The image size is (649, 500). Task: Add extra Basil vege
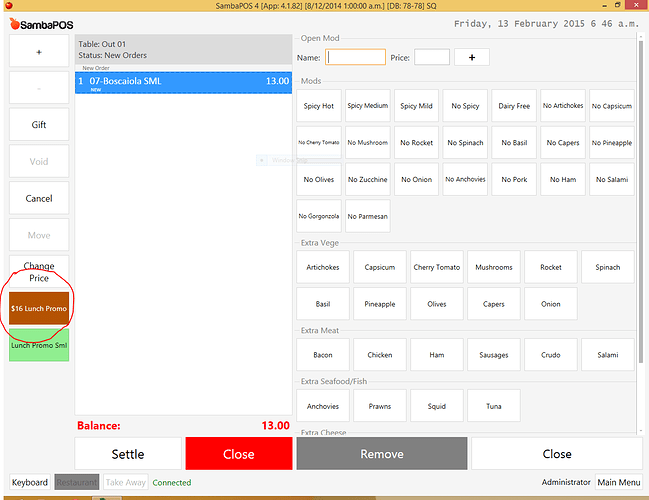(323, 304)
